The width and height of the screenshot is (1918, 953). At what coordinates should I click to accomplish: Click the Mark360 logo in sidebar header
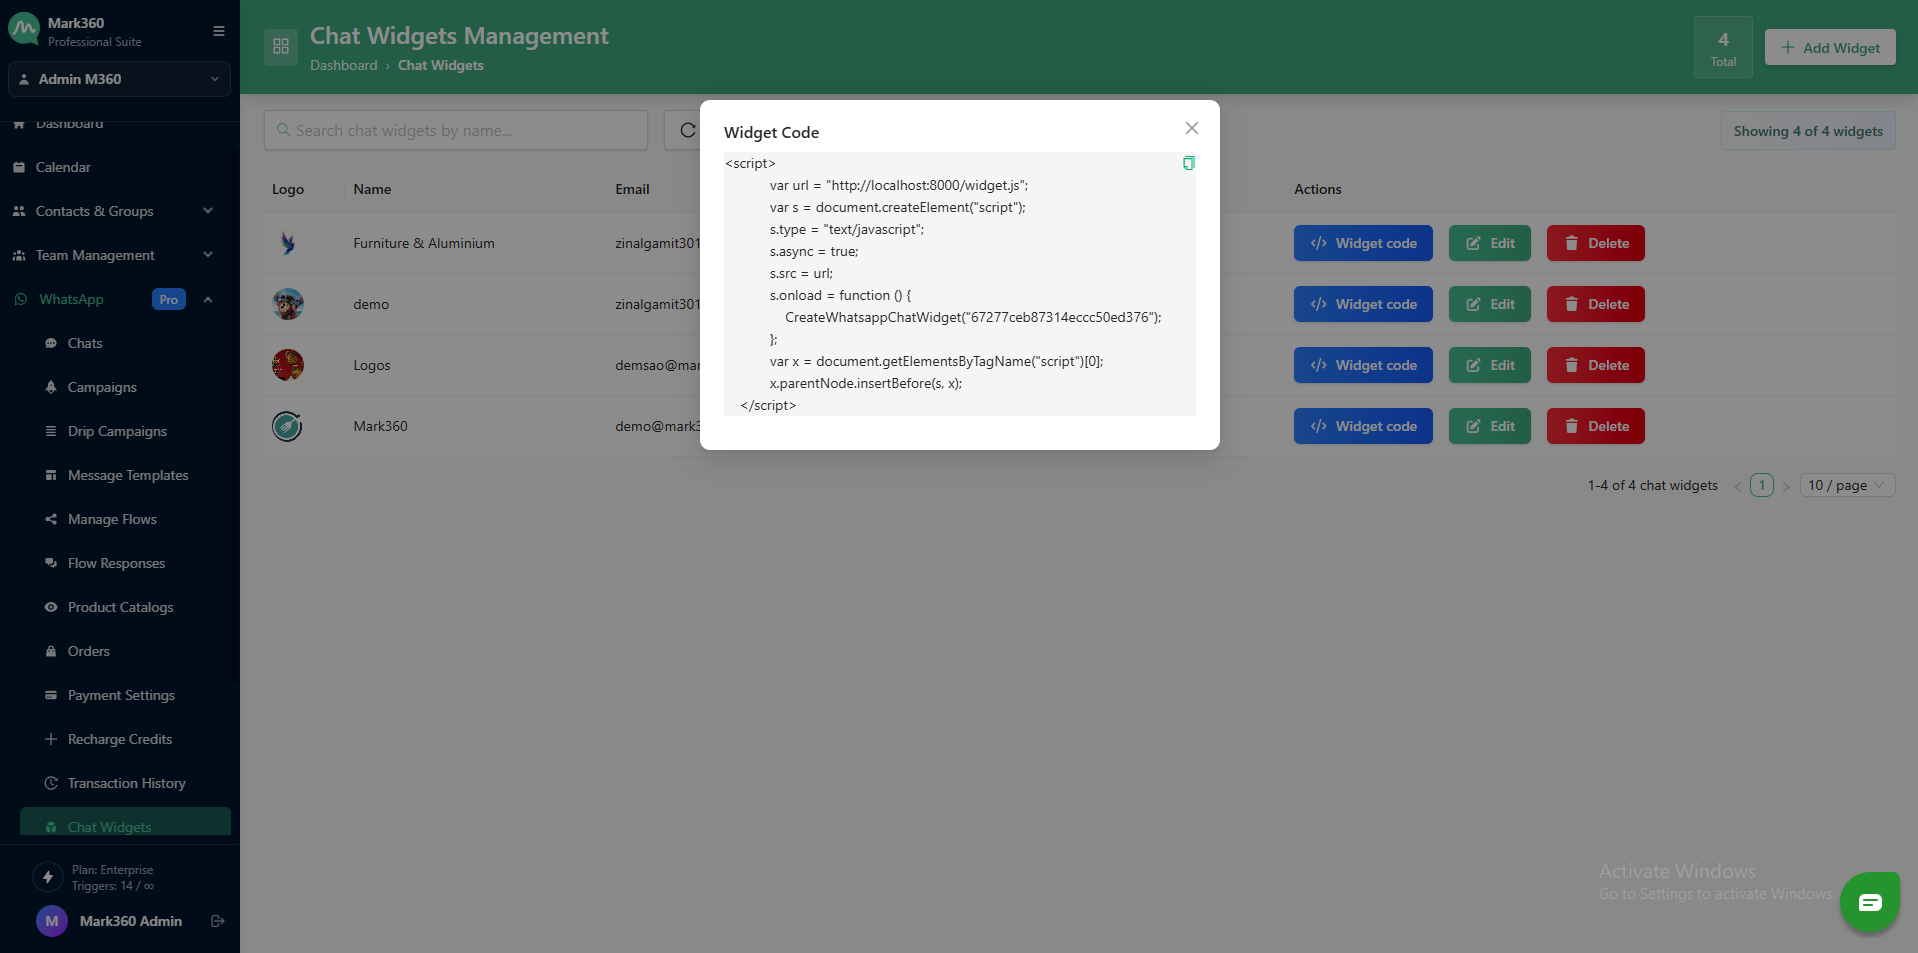click(x=24, y=30)
